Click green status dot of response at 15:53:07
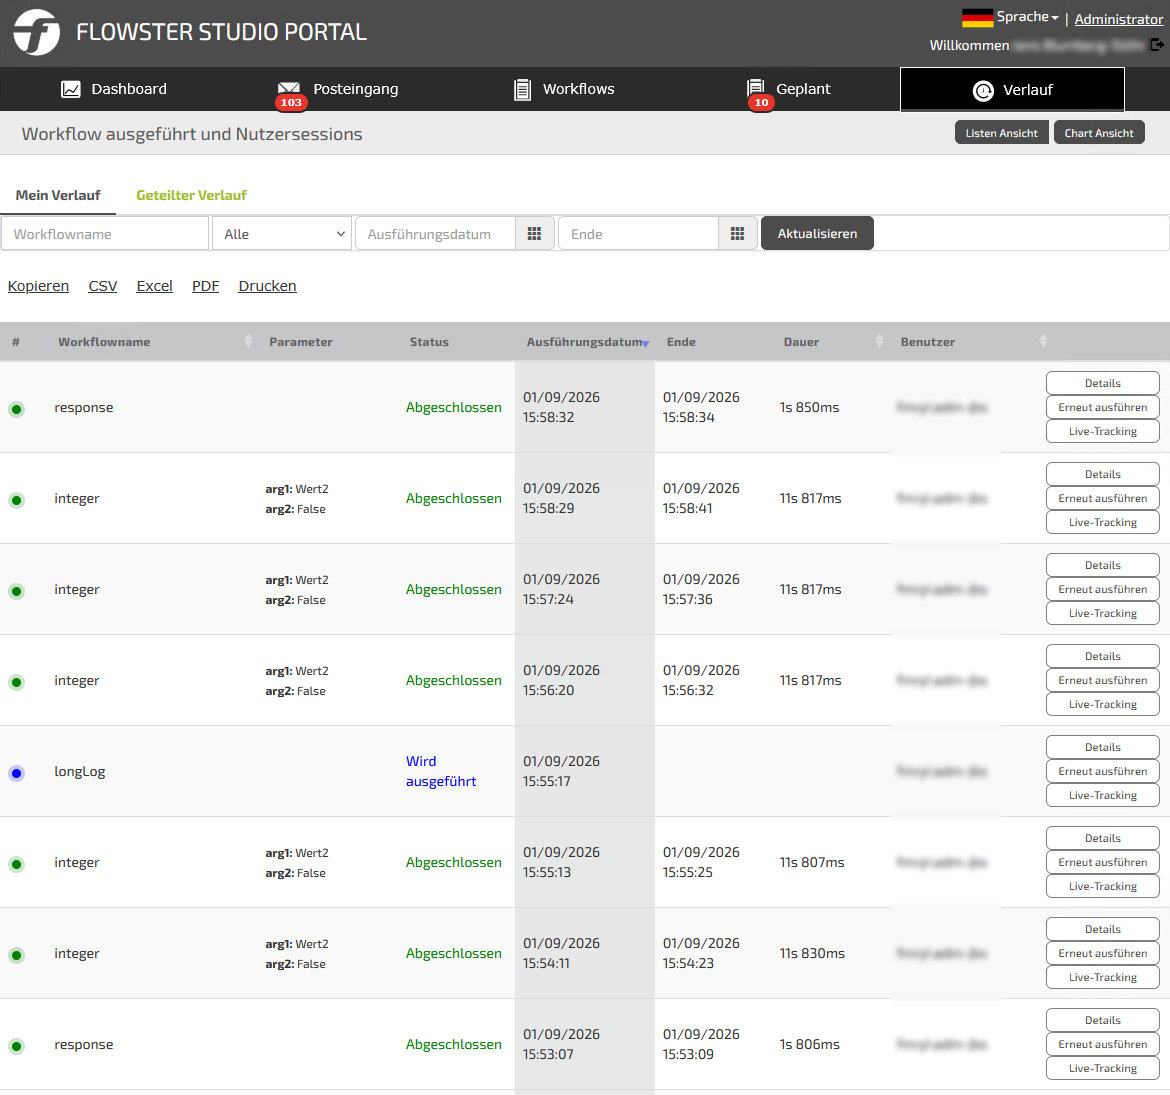Viewport: 1170px width, 1095px height. (16, 1046)
